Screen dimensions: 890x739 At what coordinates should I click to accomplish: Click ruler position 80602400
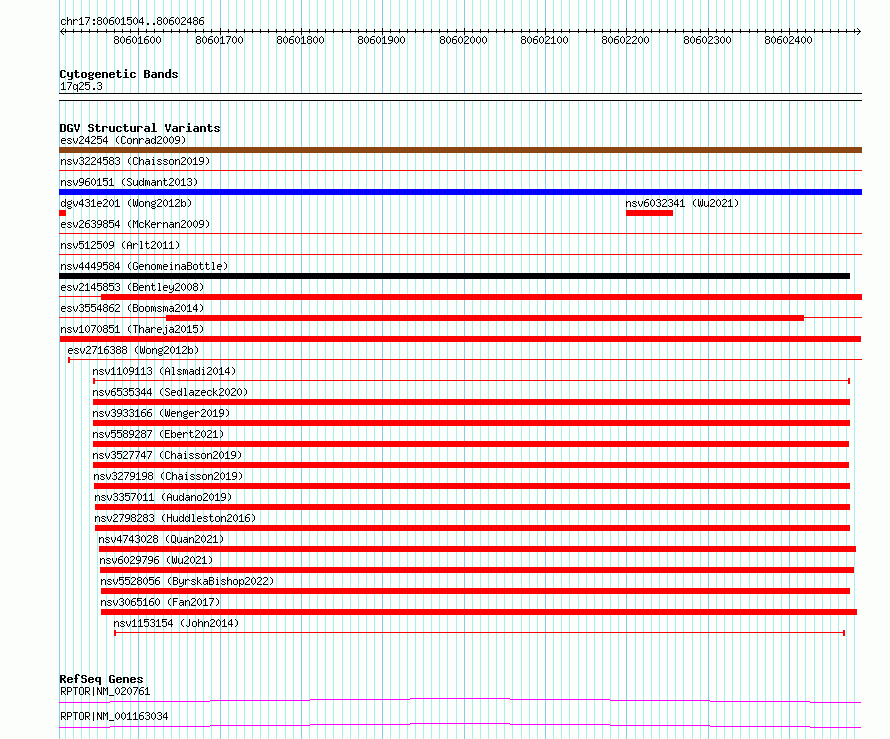[788, 40]
